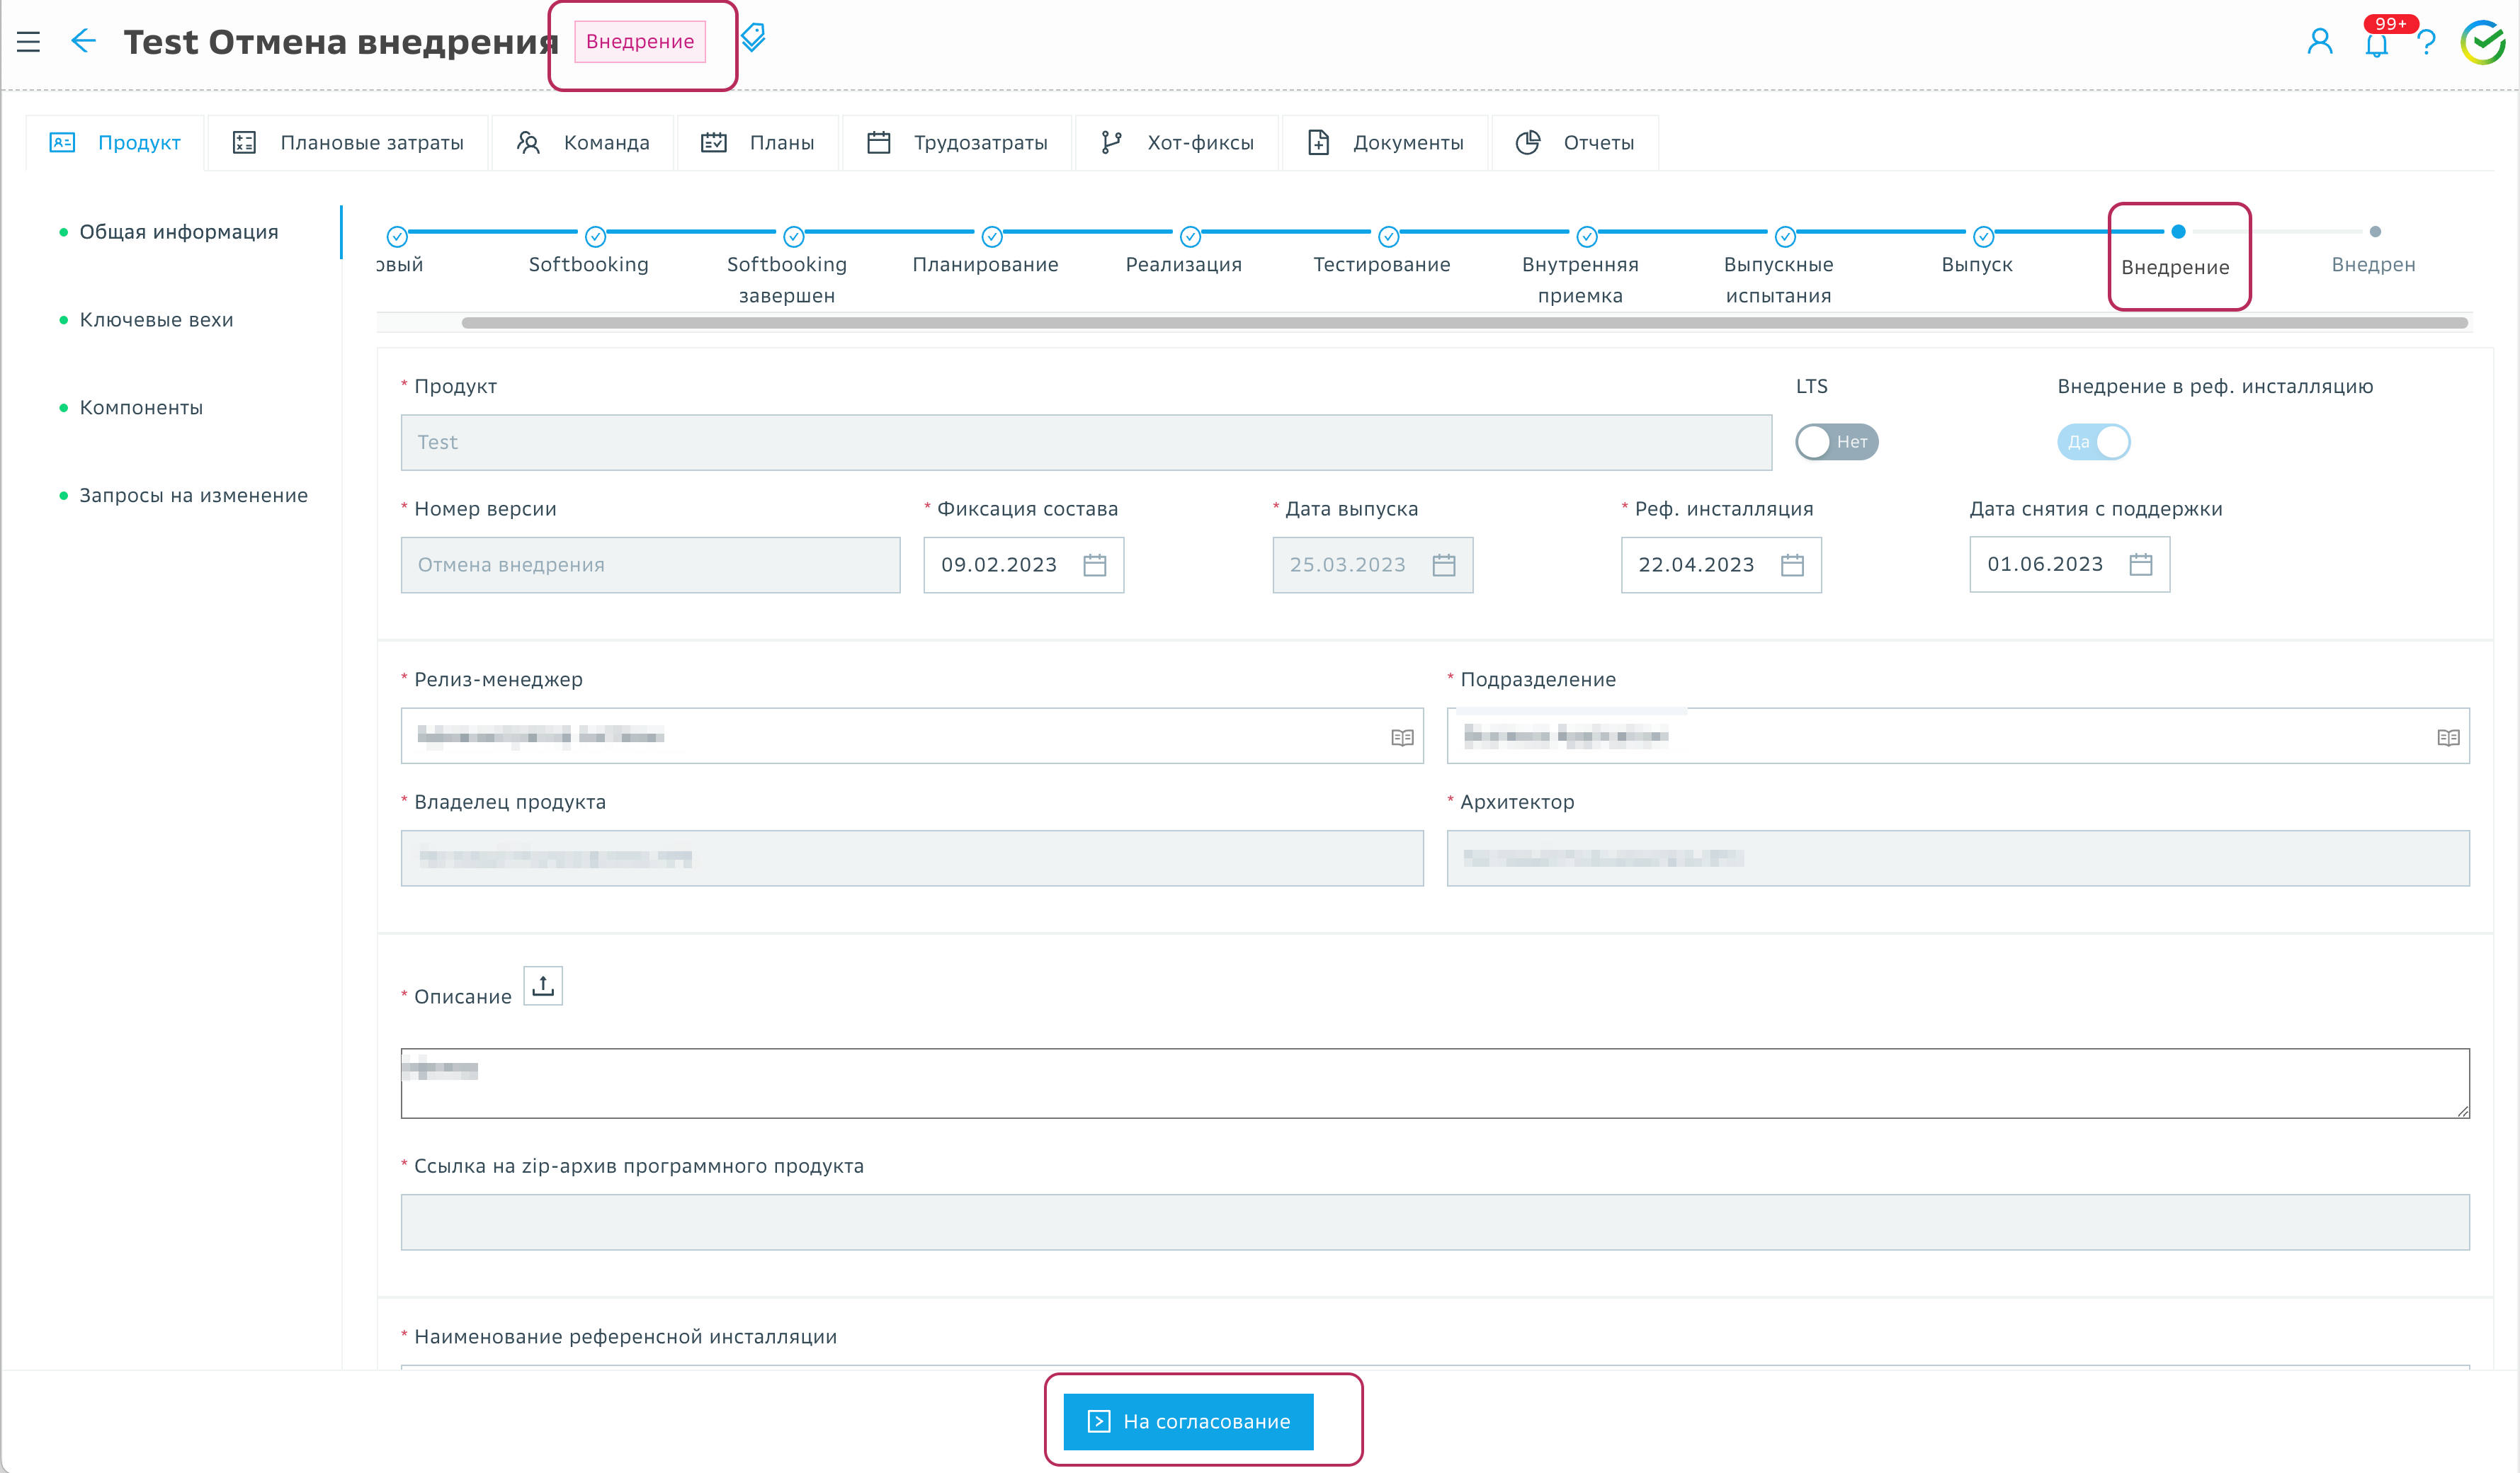Viewport: 2520px width, 1473px height.
Task: Open calendar for Фиксация состава date
Action: pyautogui.click(x=1095, y=565)
